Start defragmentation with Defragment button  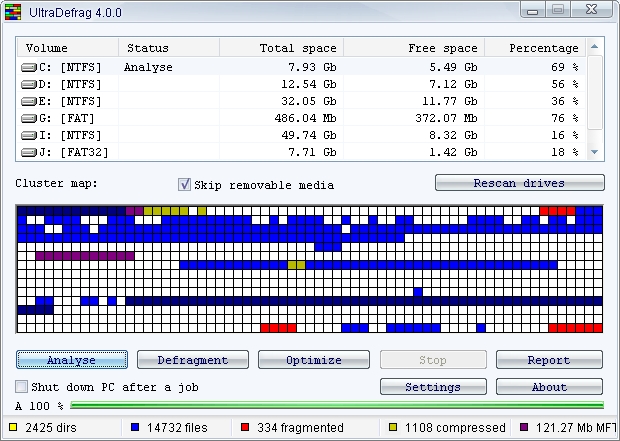click(x=191, y=360)
